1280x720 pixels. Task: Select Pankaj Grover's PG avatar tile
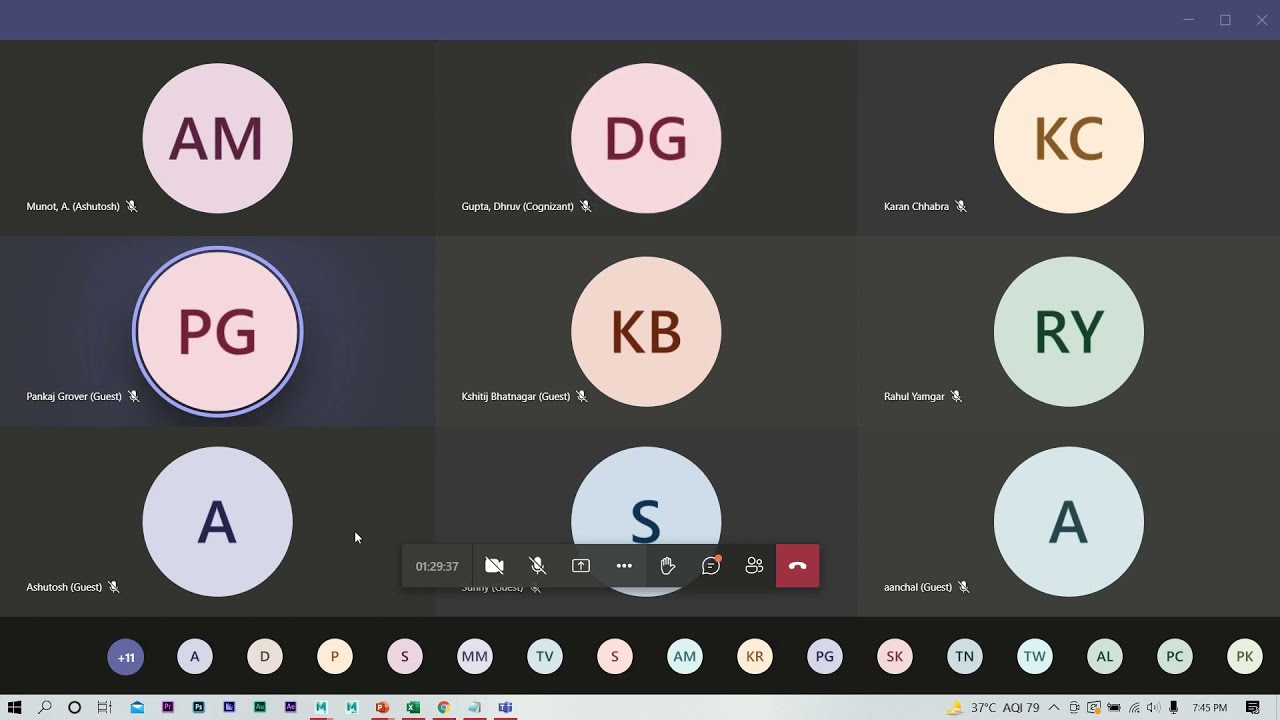pos(217,331)
